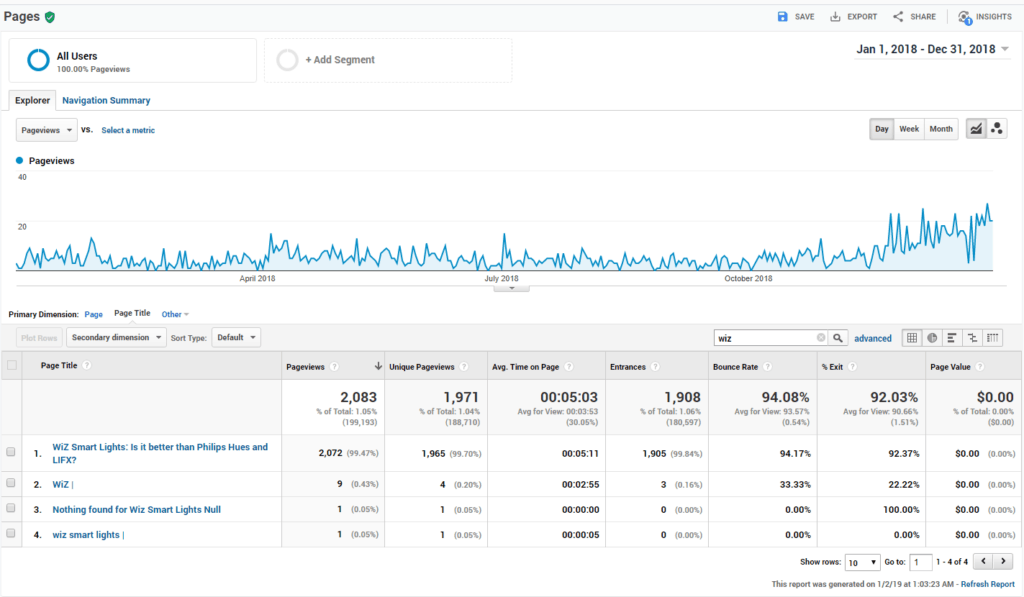This screenshot has height=597, width=1024.
Task: Click the small expander arrow below the chart
Action: pyautogui.click(x=511, y=288)
